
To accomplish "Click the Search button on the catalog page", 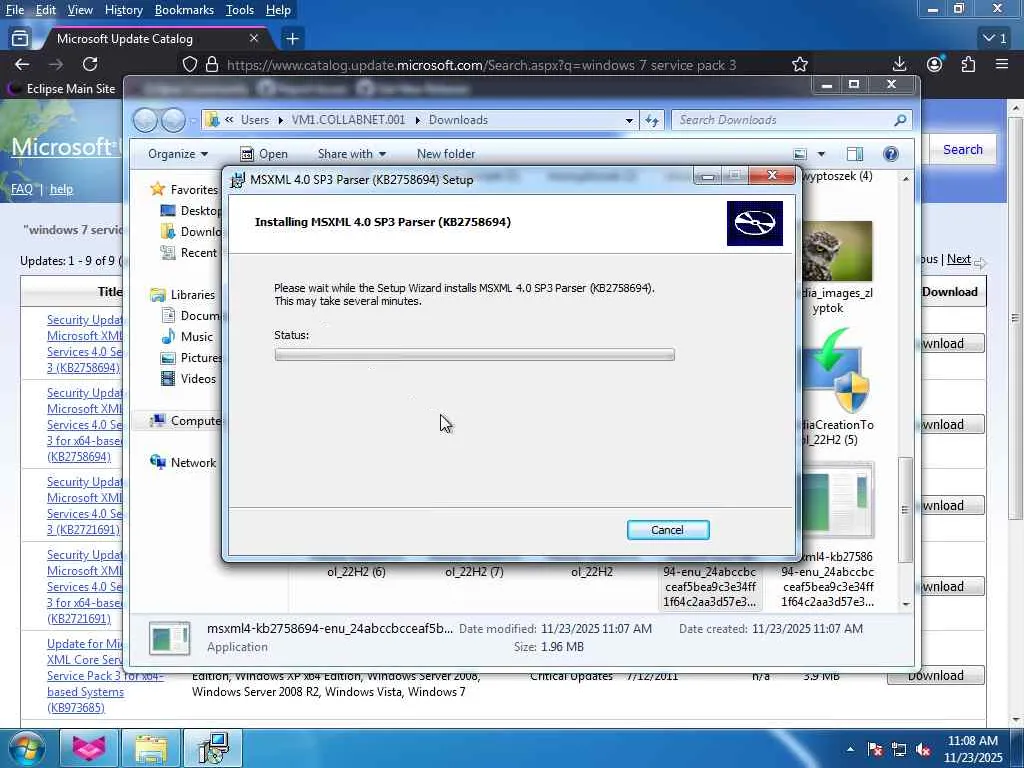I will click(962, 149).
